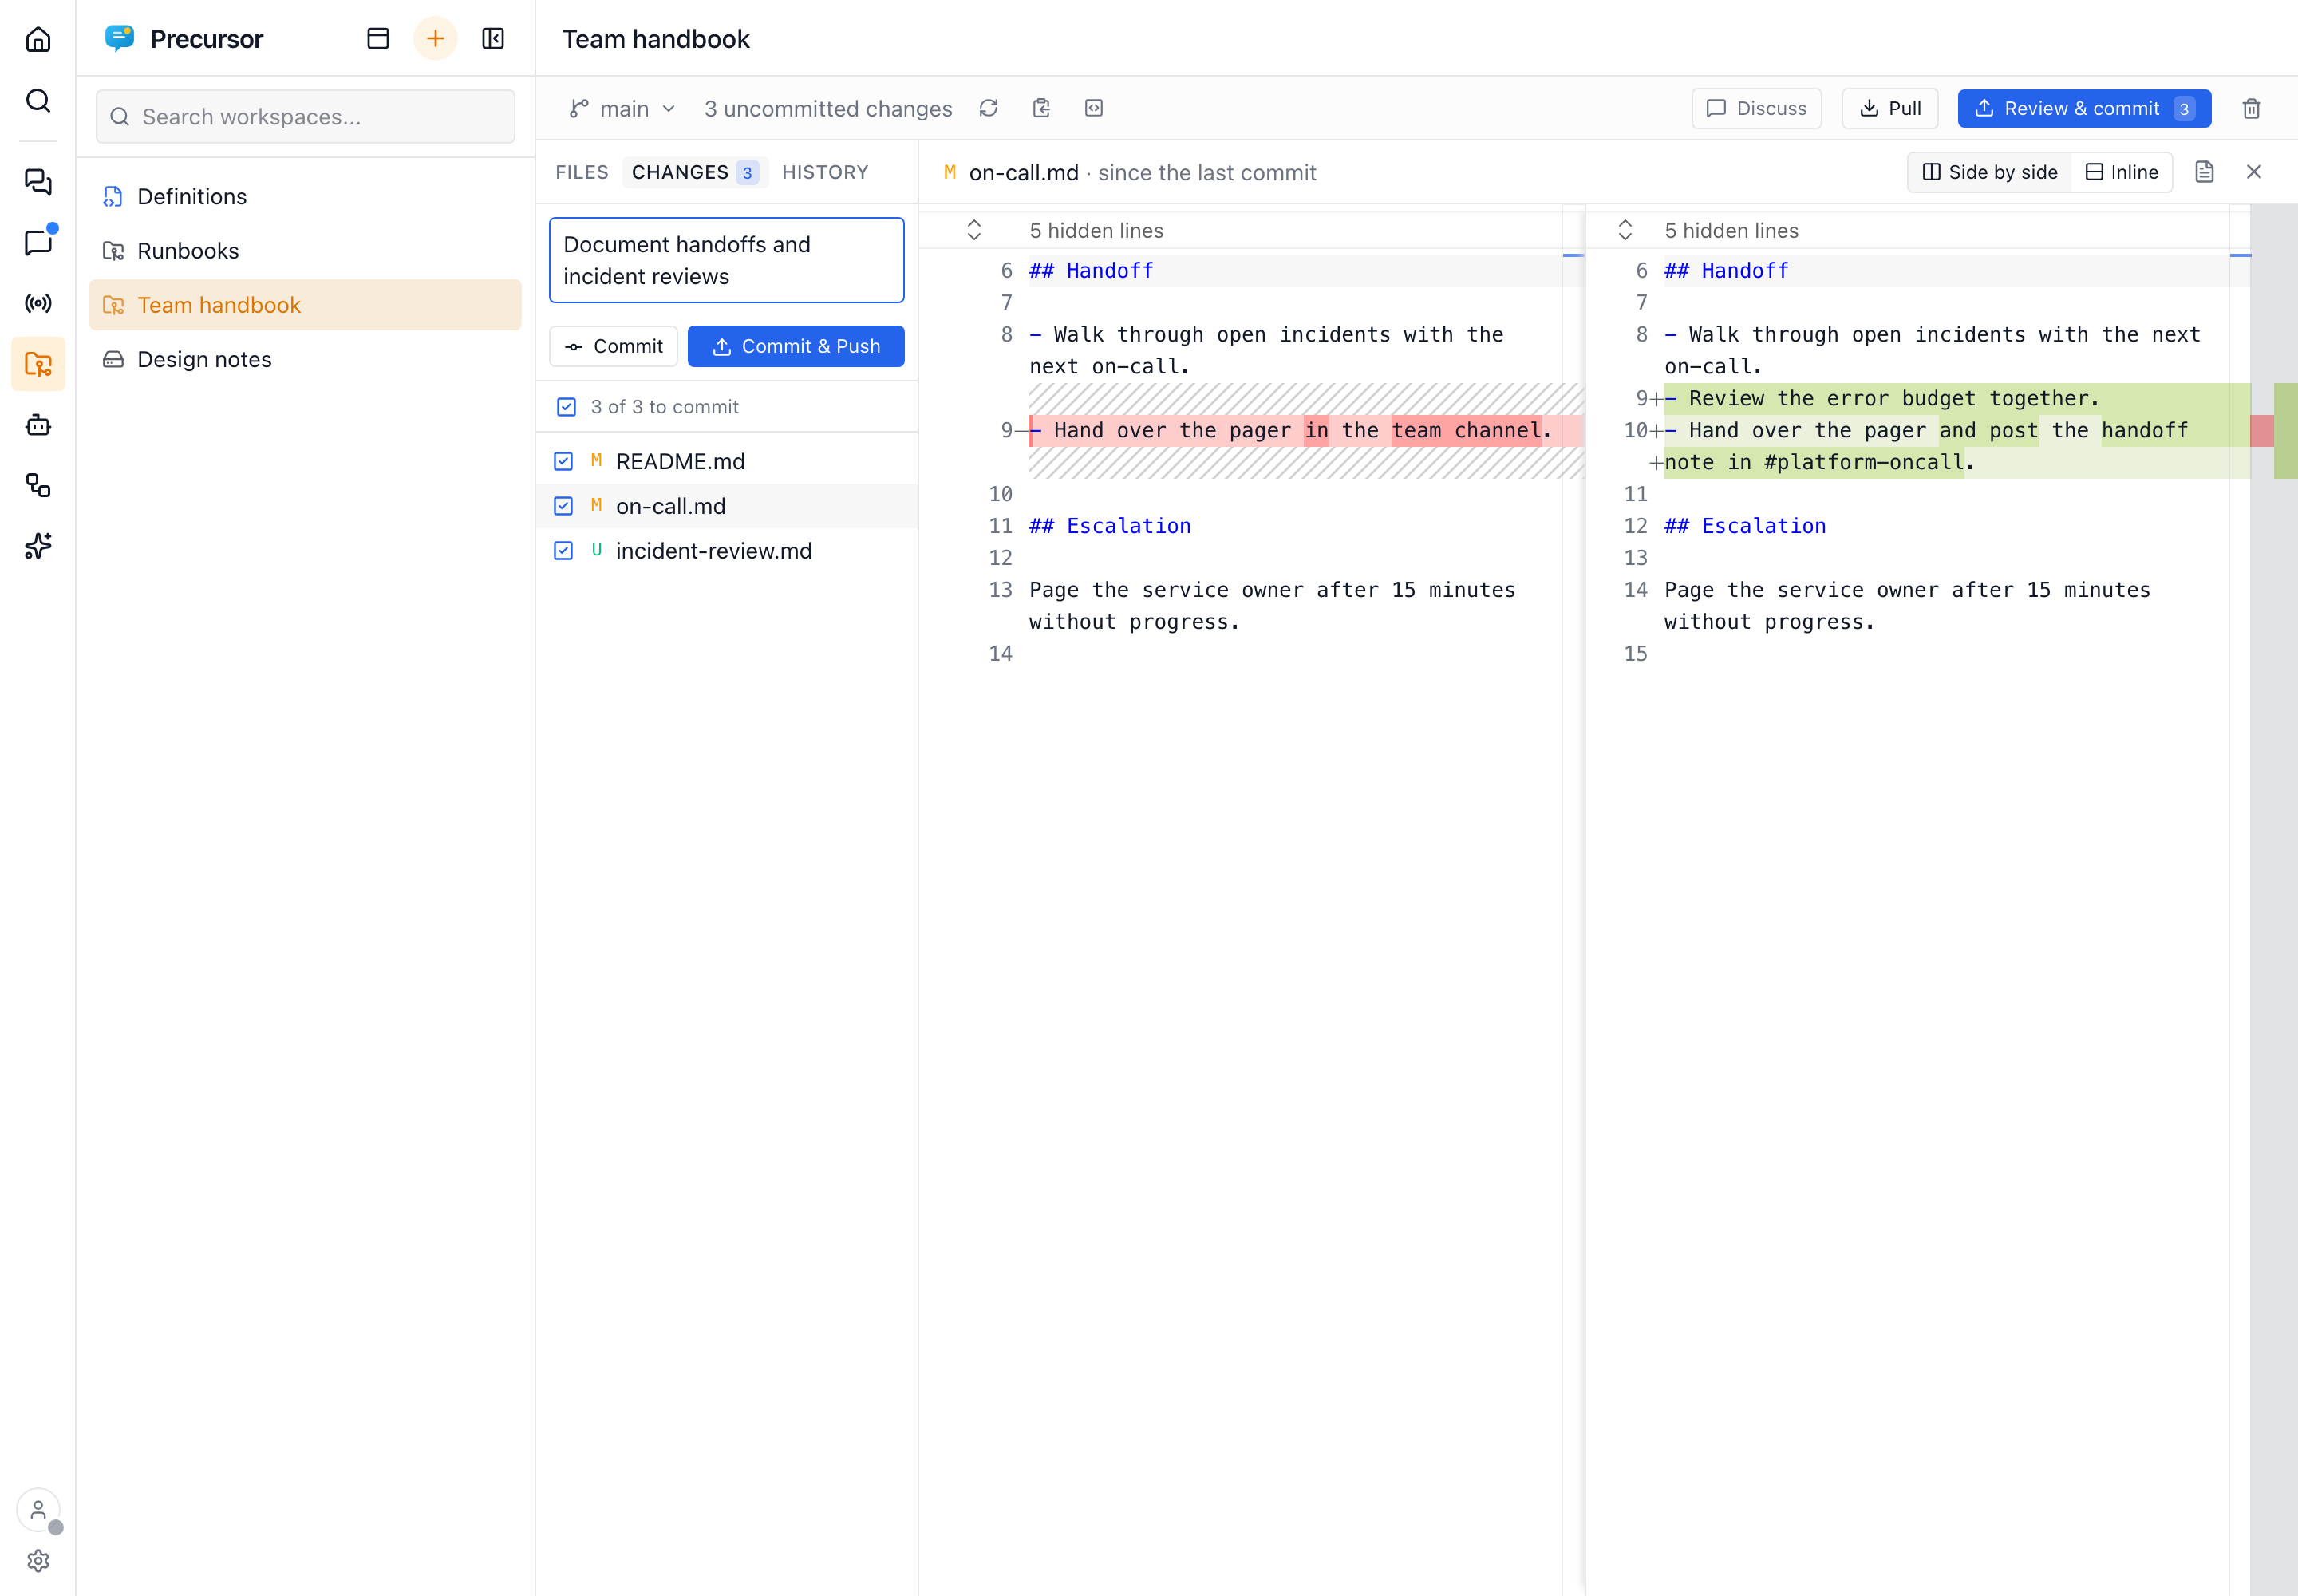Switch diff to Side by side view

[x=1990, y=172]
